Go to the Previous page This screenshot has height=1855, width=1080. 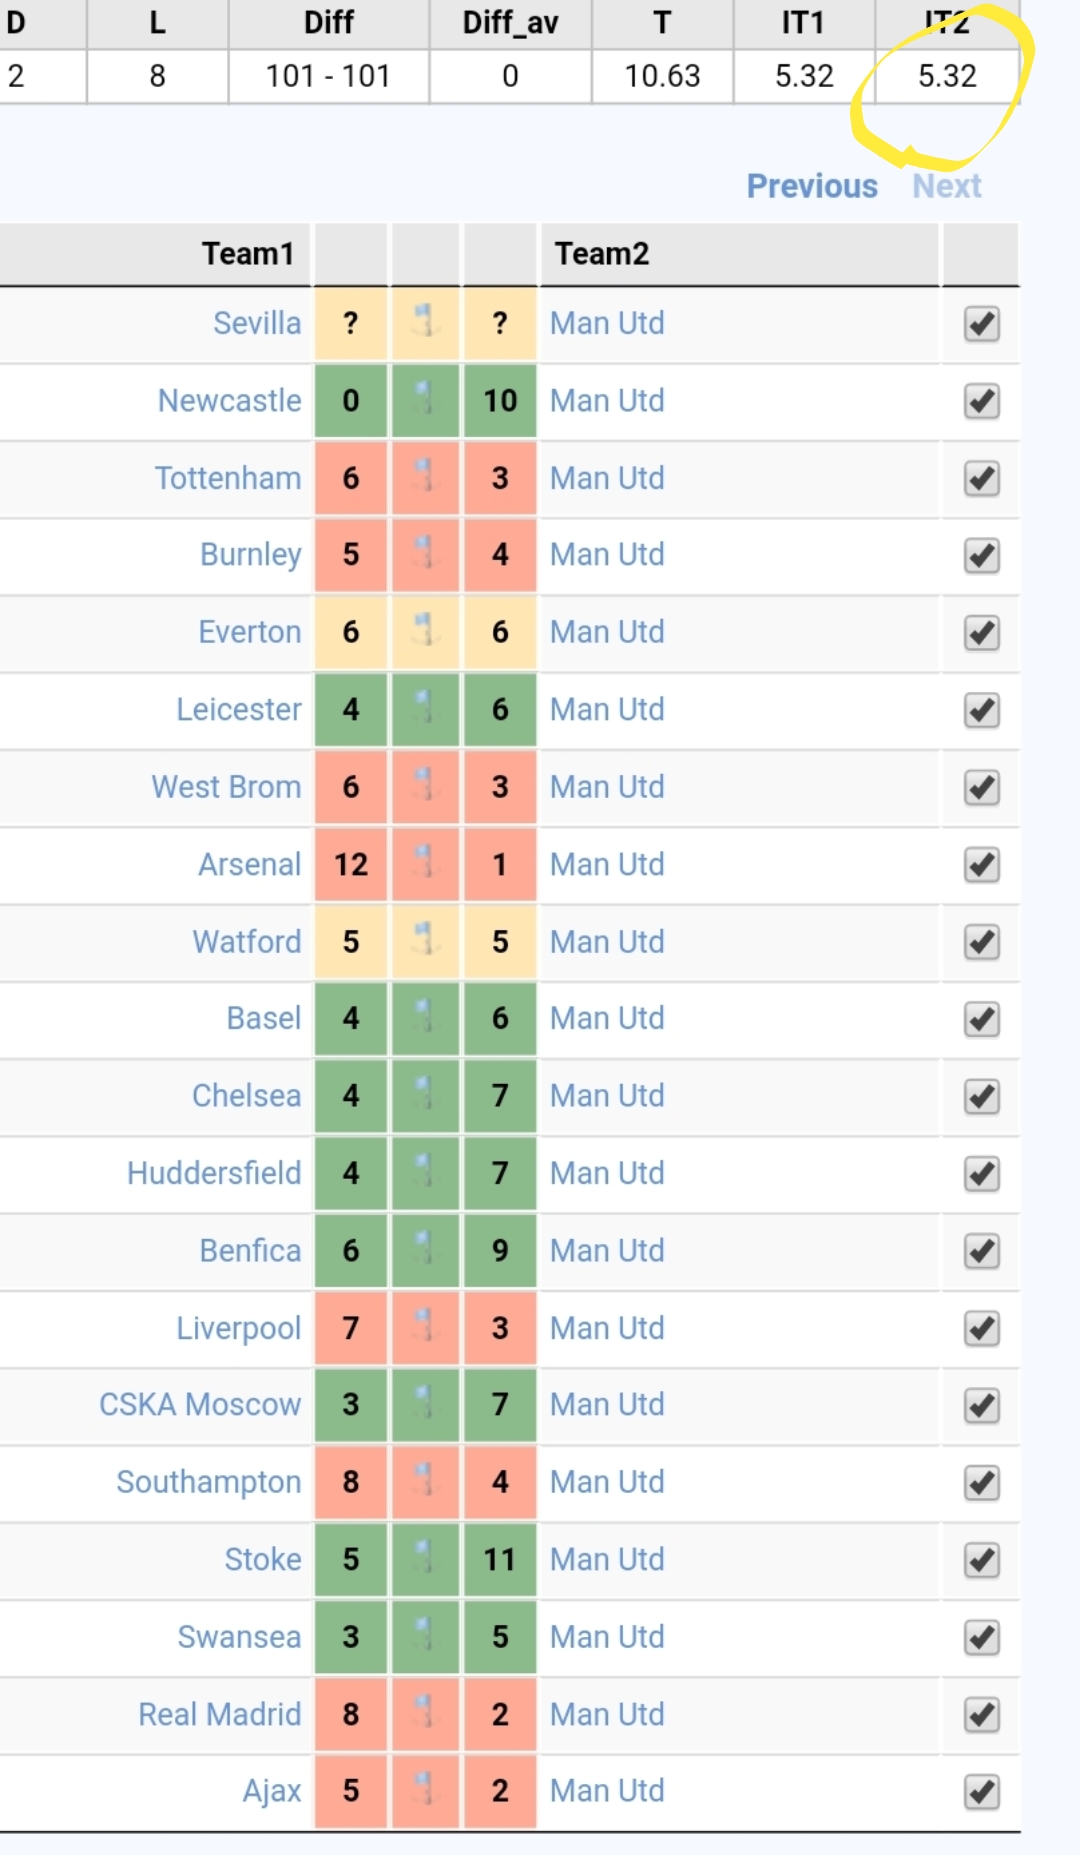coord(812,186)
